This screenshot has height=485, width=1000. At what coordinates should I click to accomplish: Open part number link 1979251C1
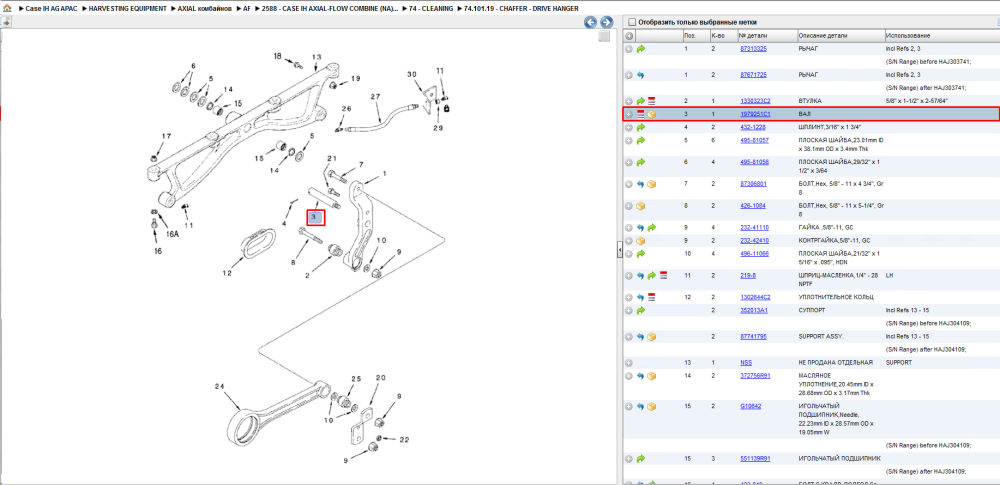755,114
